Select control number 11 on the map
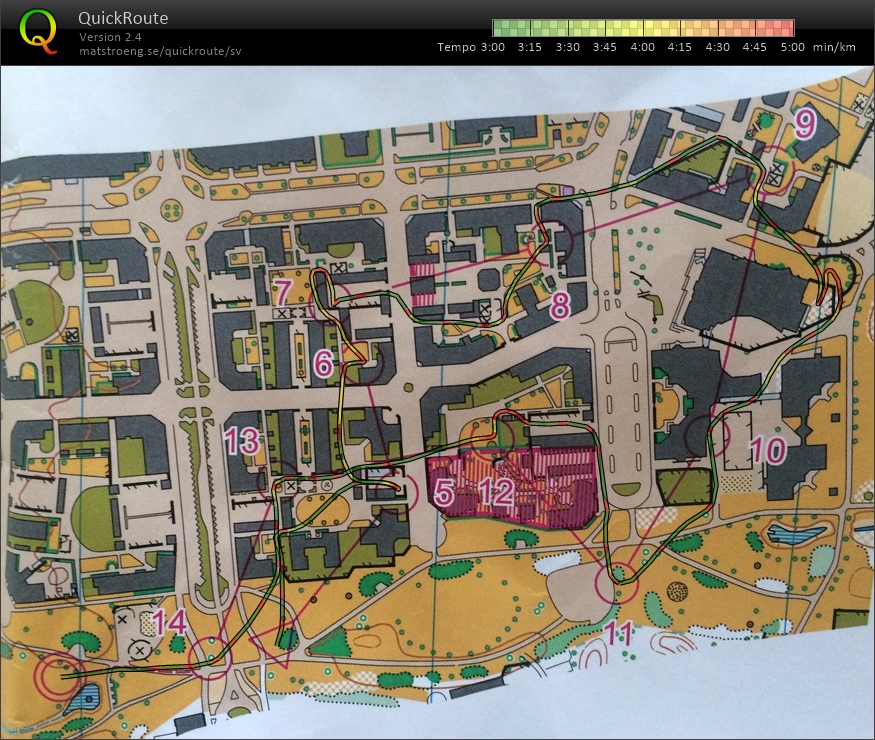 pos(619,634)
